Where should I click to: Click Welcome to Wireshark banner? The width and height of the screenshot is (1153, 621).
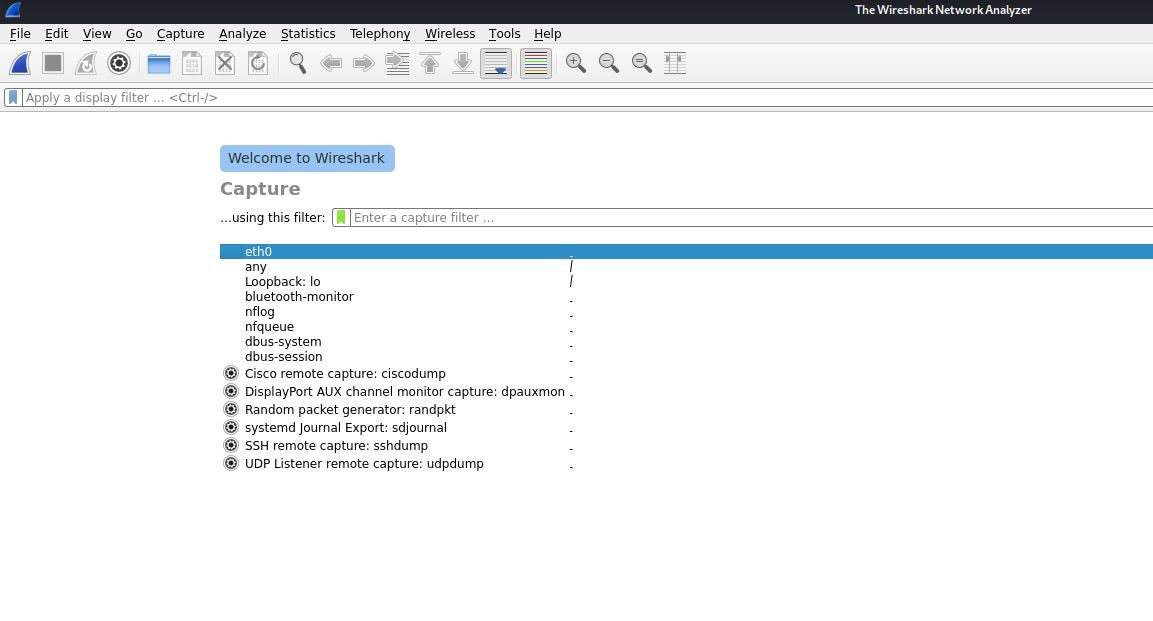(307, 159)
